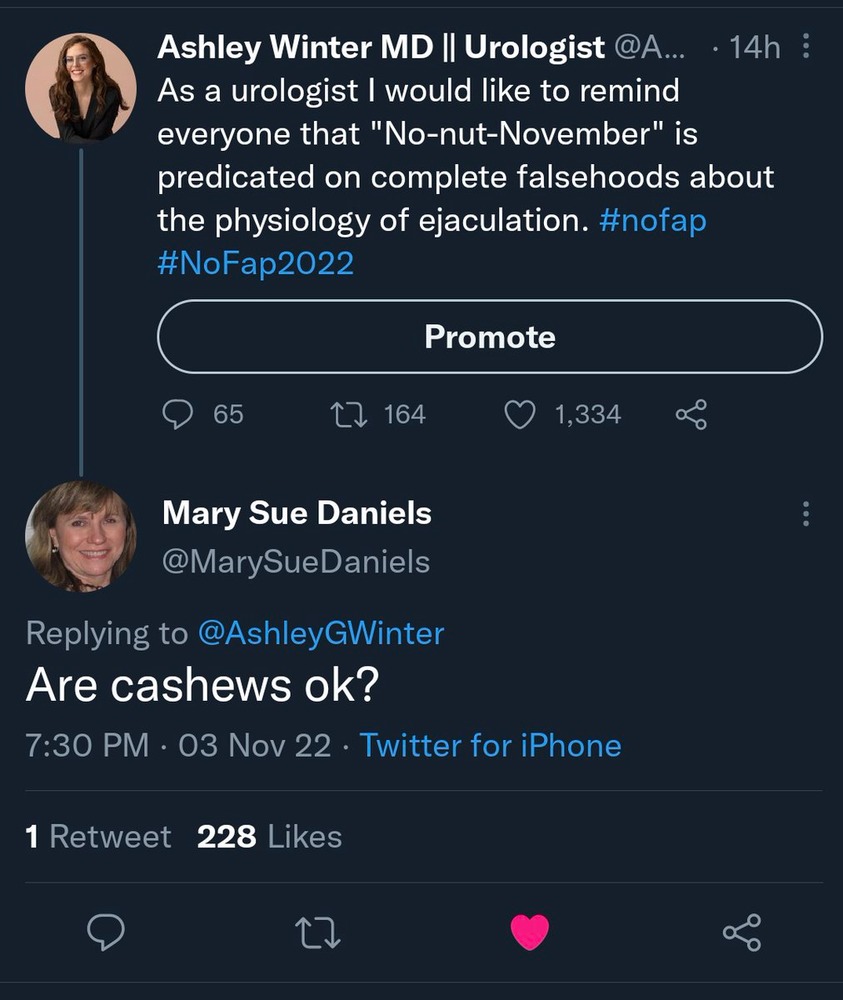Retweet the "Are cashews ok?" reply
The height and width of the screenshot is (1000, 843).
319,932
